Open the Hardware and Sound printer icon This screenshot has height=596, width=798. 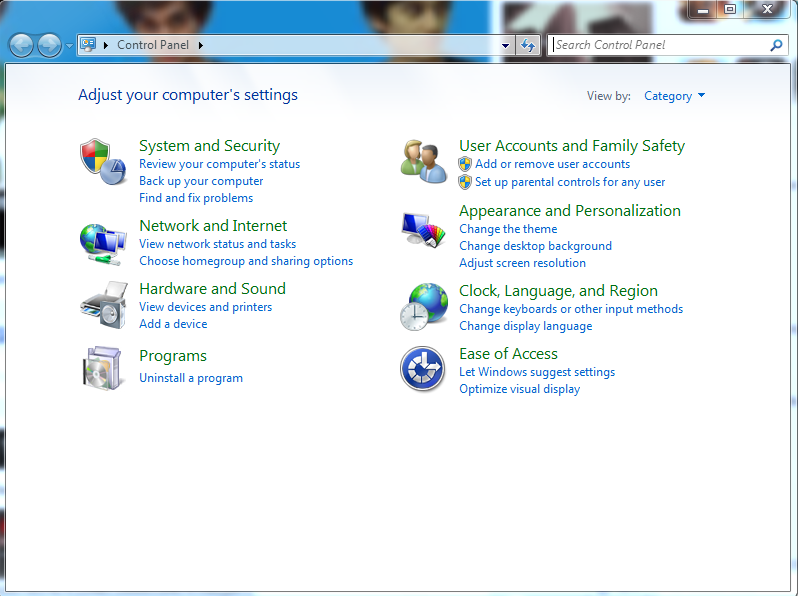pyautogui.click(x=103, y=305)
